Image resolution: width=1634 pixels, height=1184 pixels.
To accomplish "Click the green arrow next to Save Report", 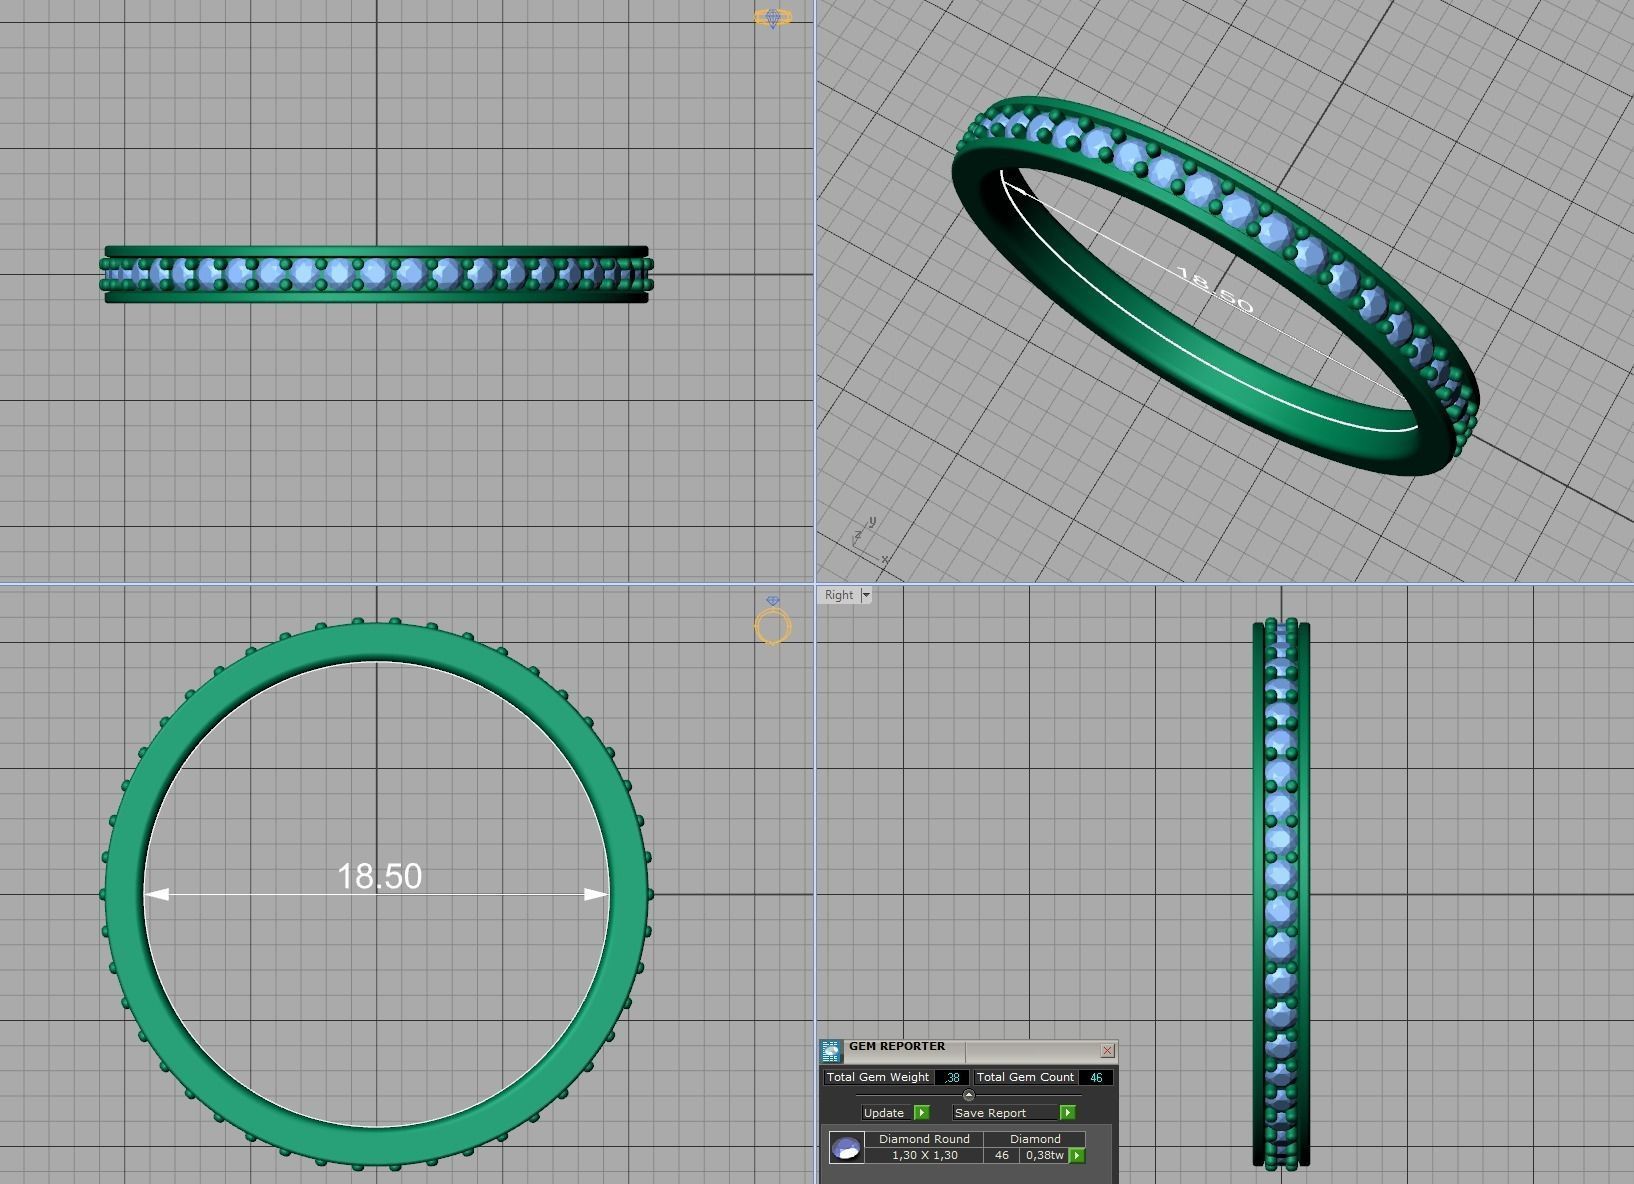I will click(1067, 1112).
